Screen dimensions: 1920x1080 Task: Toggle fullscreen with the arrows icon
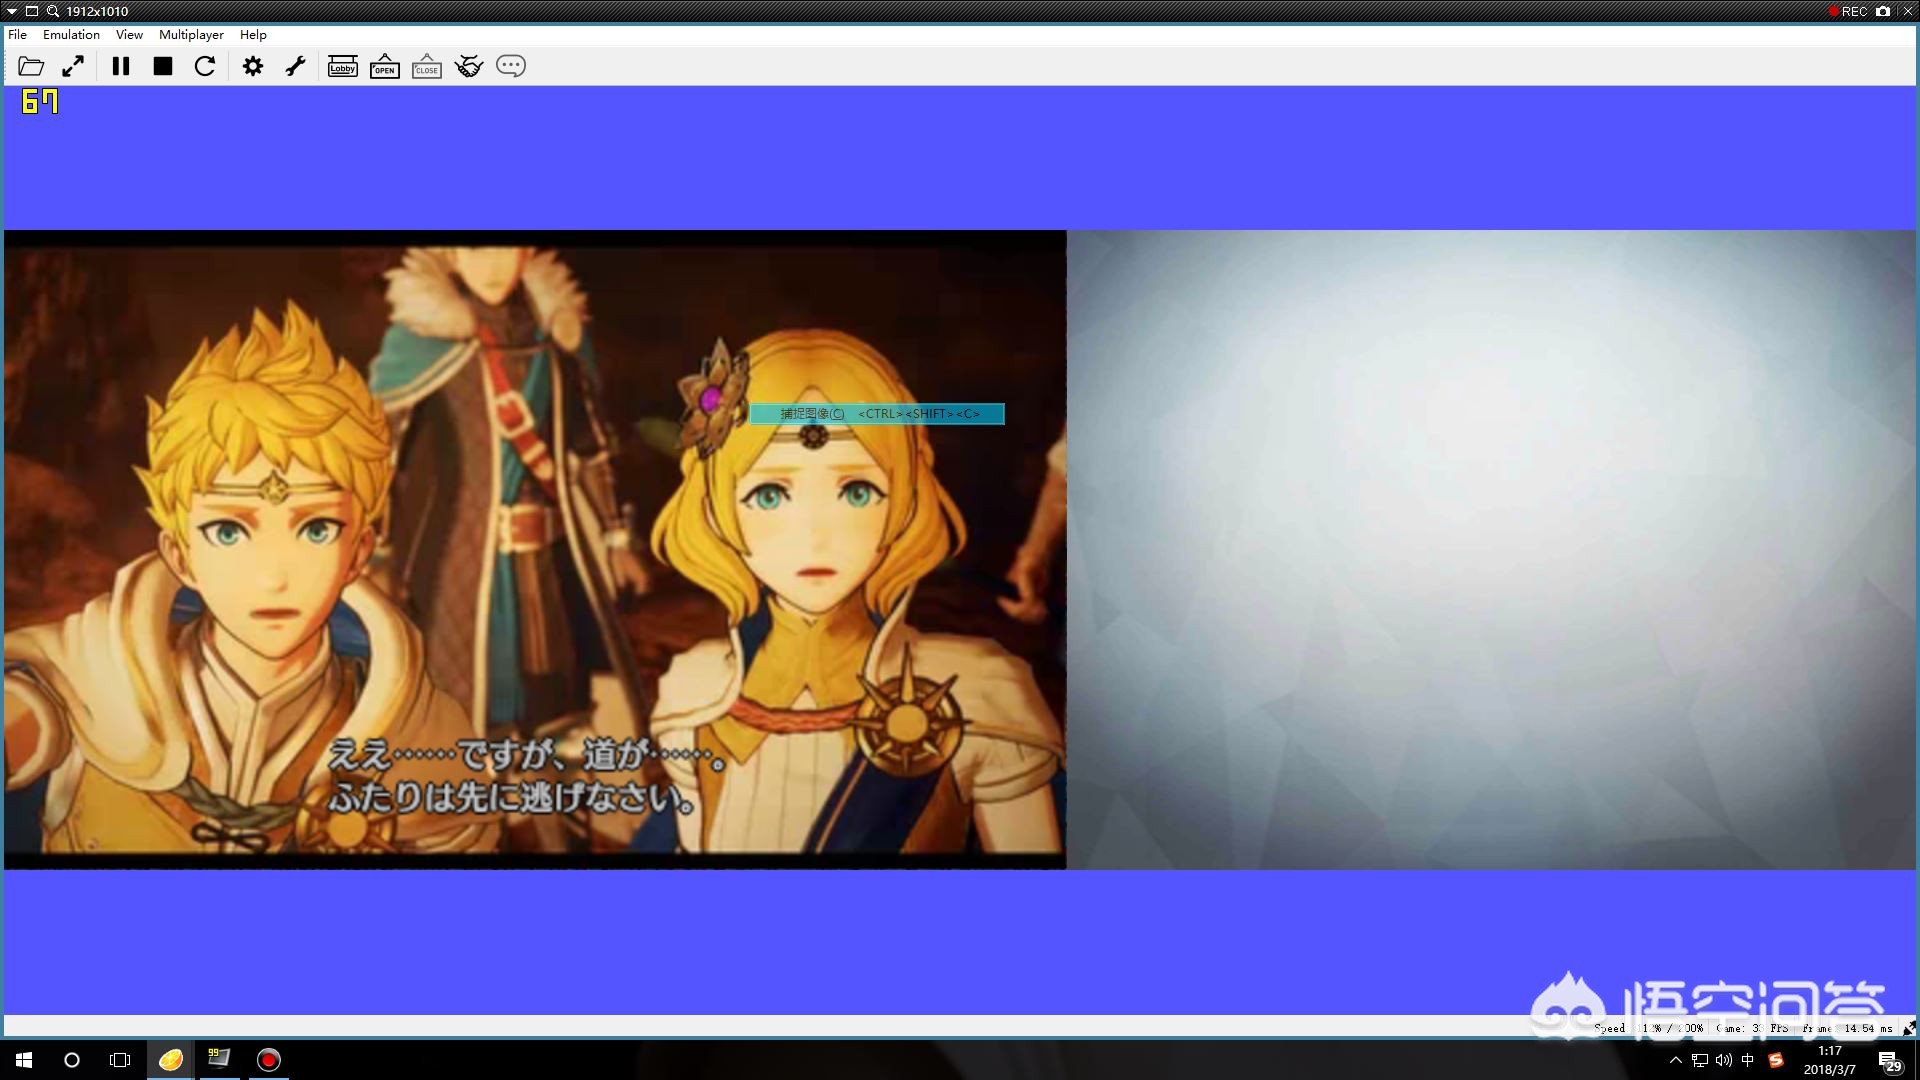pyautogui.click(x=73, y=66)
